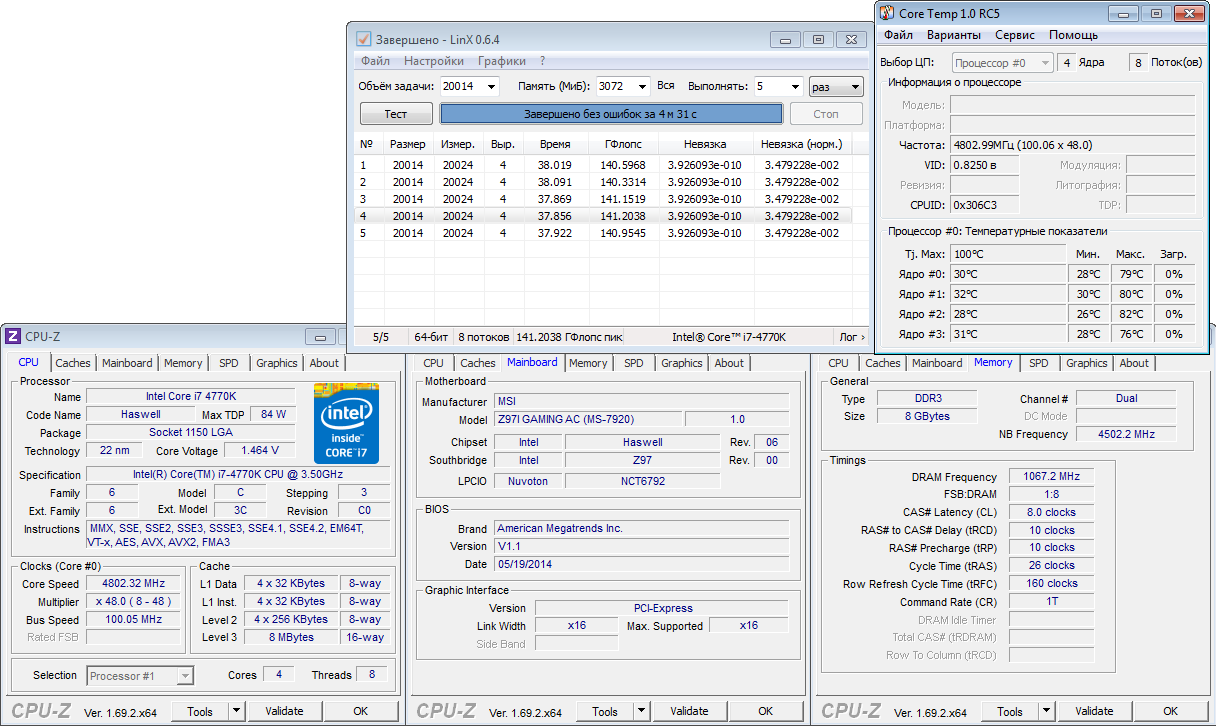Select result row 5 in the LinX table
1216x726 pixels.
(600, 233)
